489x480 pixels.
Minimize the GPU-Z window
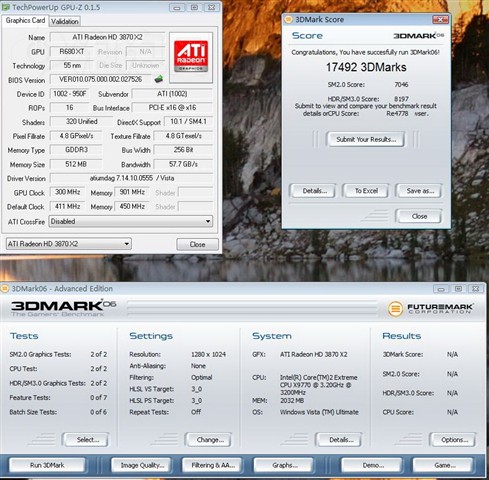pyautogui.click(x=177, y=7)
